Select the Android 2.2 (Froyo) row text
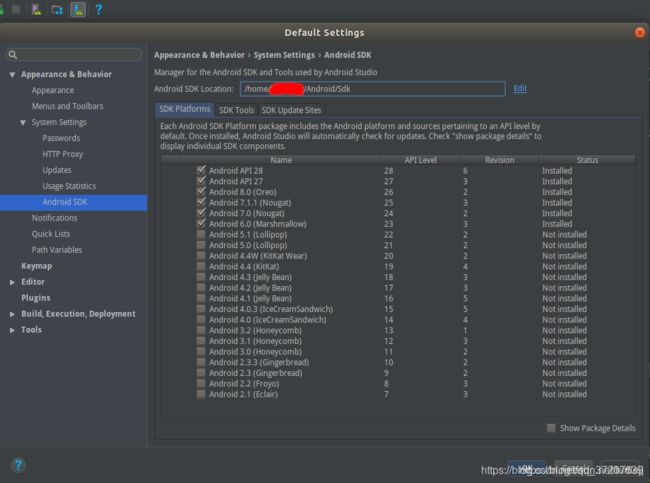 tap(244, 383)
